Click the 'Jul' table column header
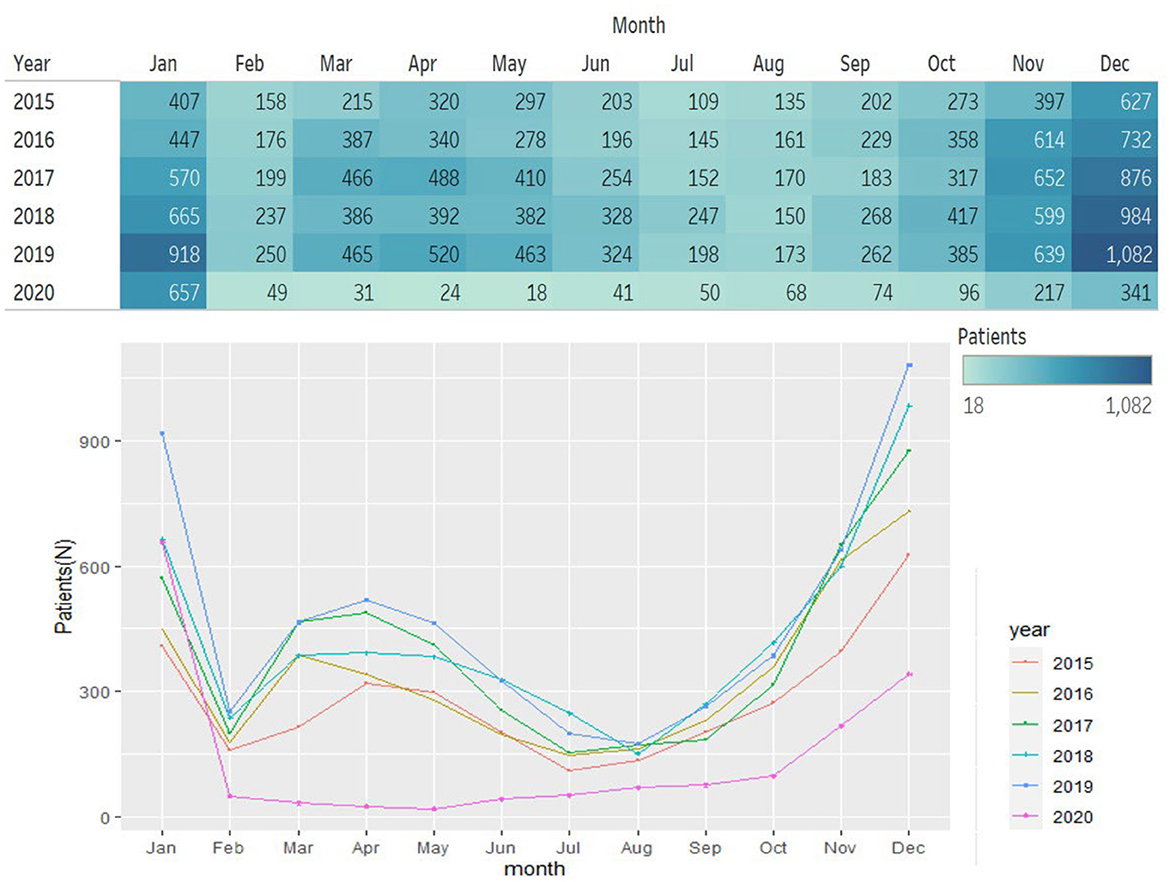 tap(681, 63)
